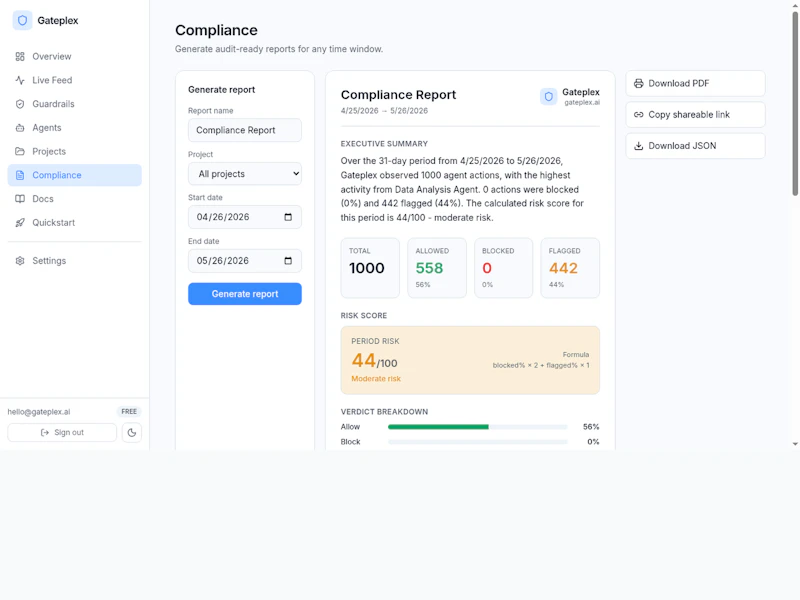Click the formula text 'blocked% × 2 + flagged% × 1'
Viewport: 800px width, 600px height.
[x=541, y=365]
